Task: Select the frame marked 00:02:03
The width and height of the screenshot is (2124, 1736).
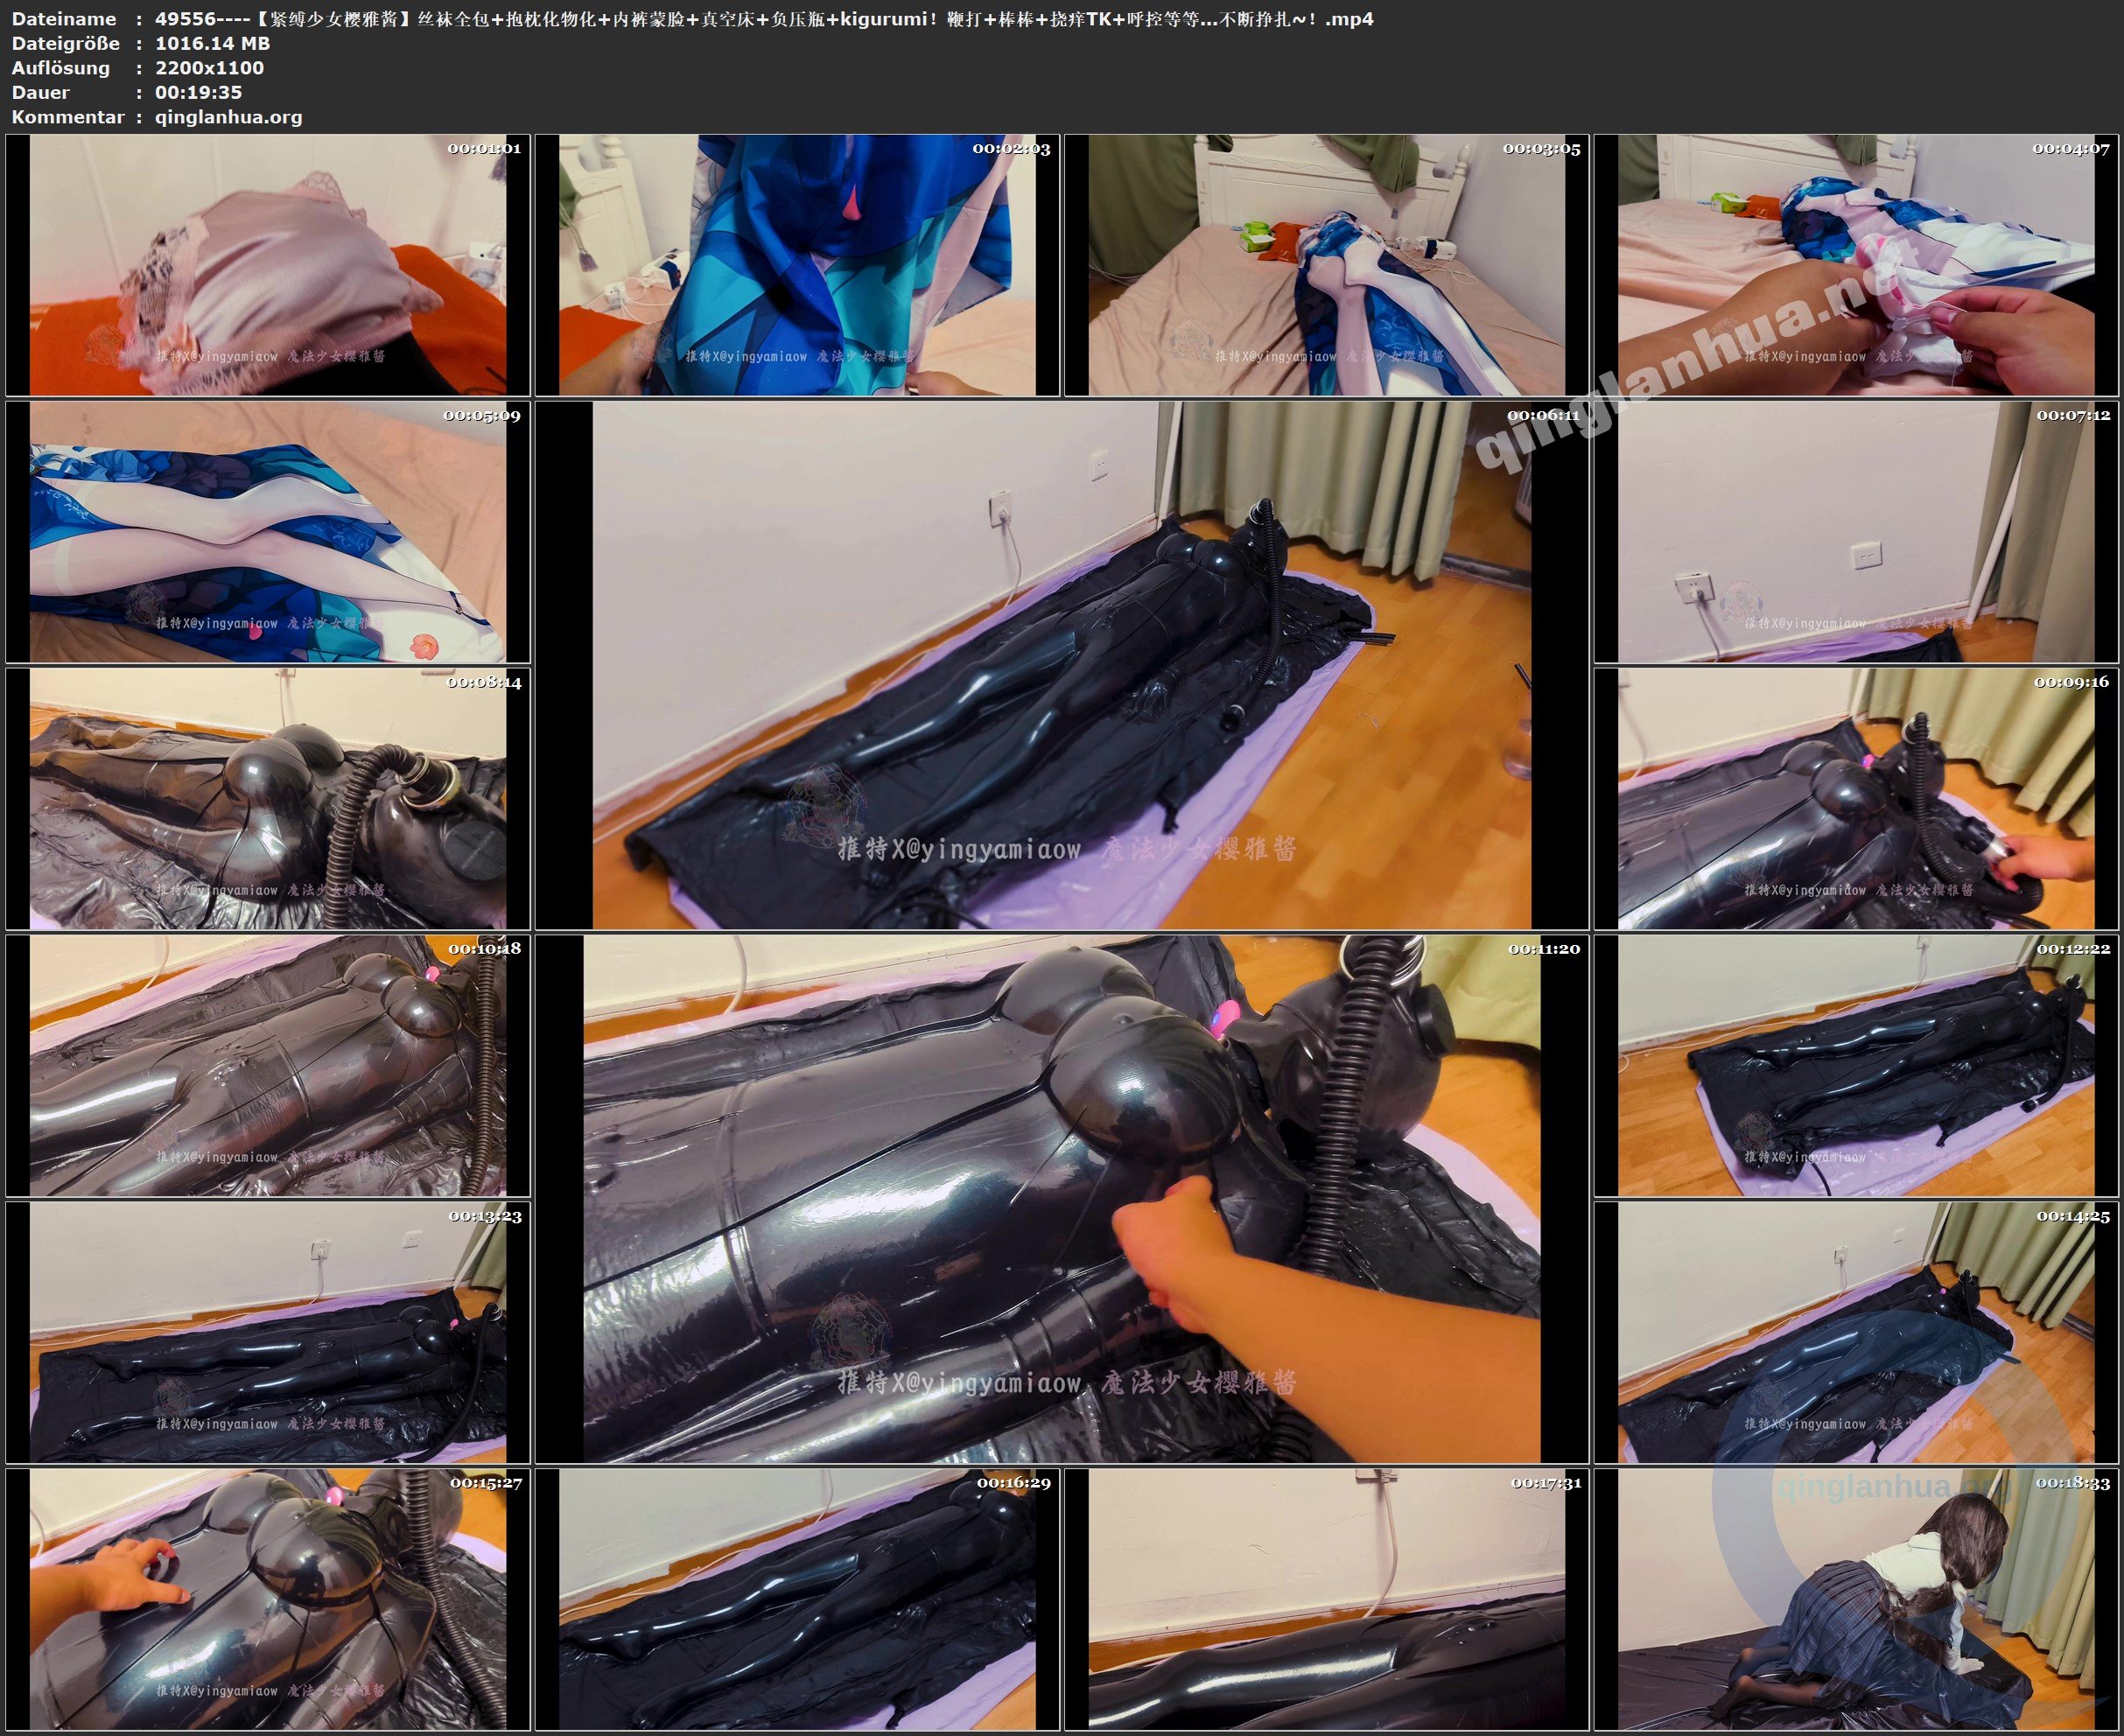Action: click(797, 265)
